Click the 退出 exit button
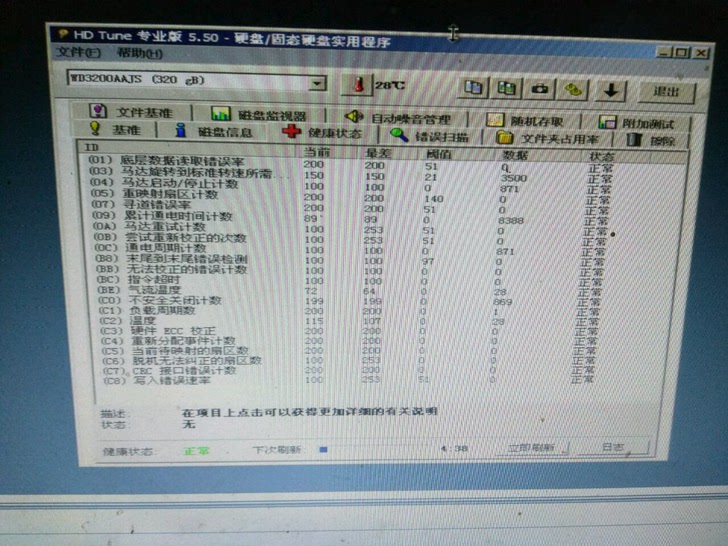728x546 pixels. [667, 92]
